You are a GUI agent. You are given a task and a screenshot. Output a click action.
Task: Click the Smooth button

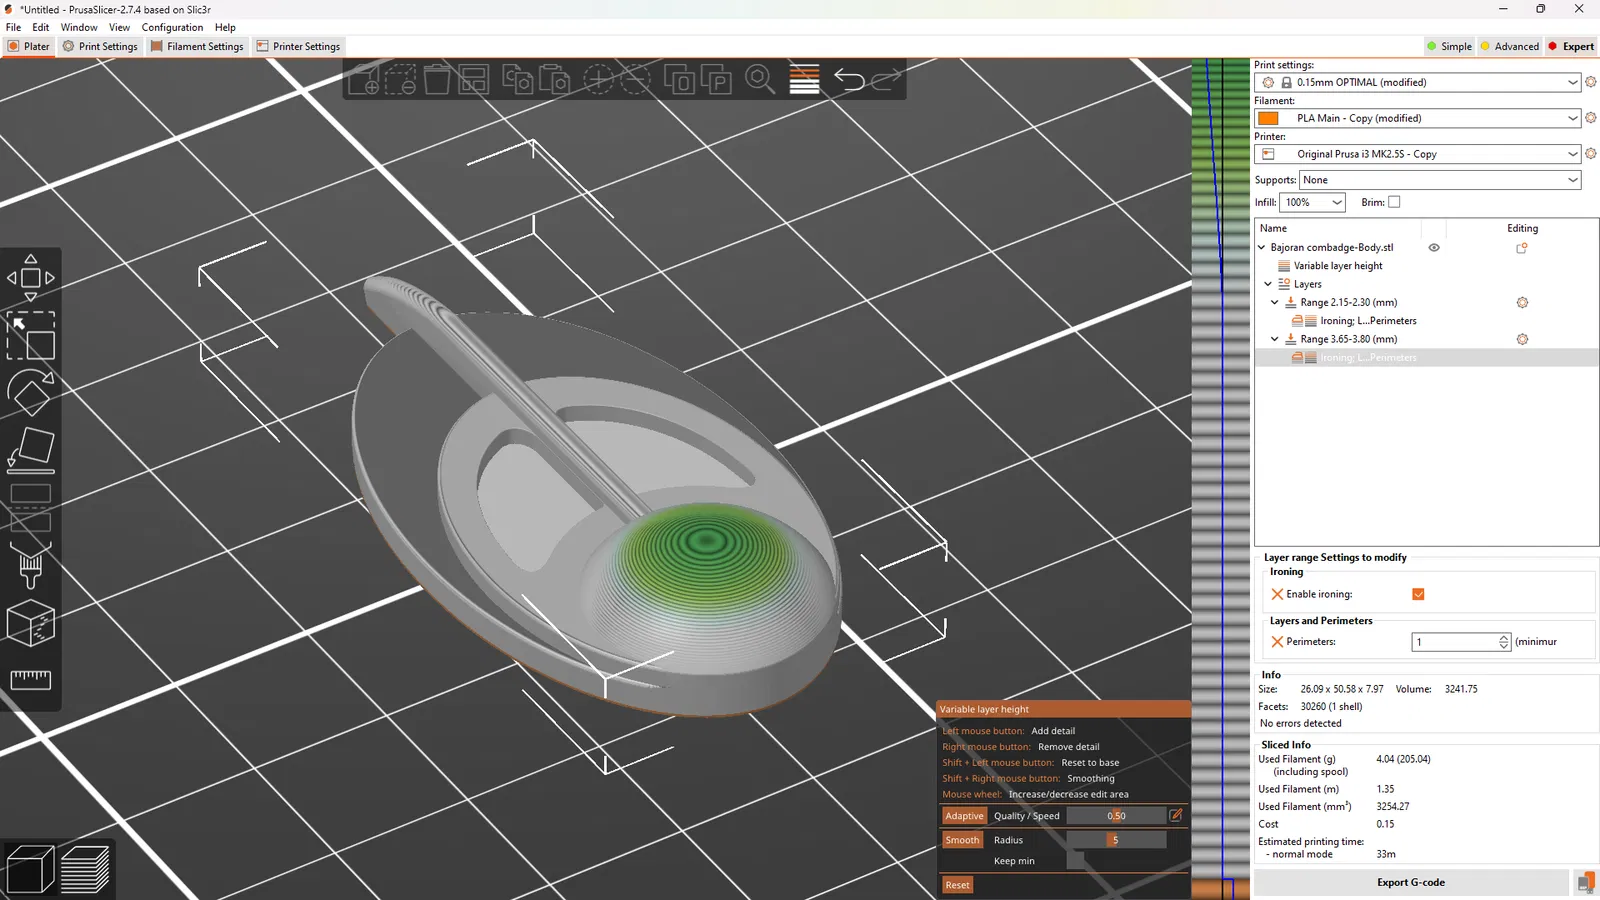click(x=962, y=840)
